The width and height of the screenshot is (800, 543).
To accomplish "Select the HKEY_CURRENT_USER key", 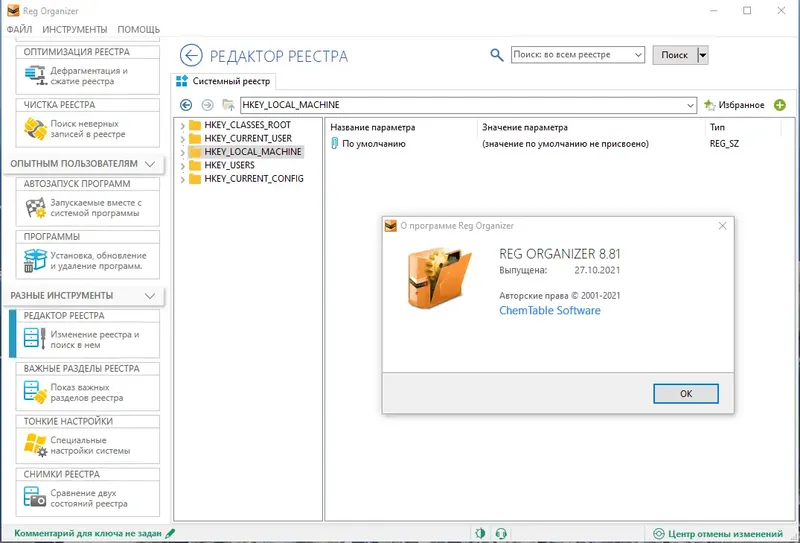I will (x=248, y=138).
